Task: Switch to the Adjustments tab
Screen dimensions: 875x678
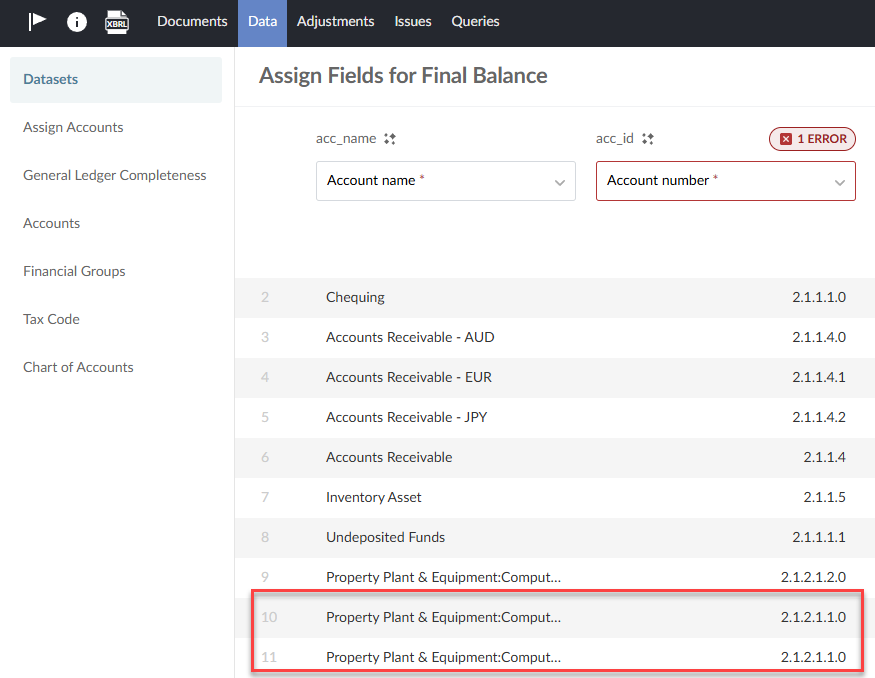Action: [x=335, y=21]
